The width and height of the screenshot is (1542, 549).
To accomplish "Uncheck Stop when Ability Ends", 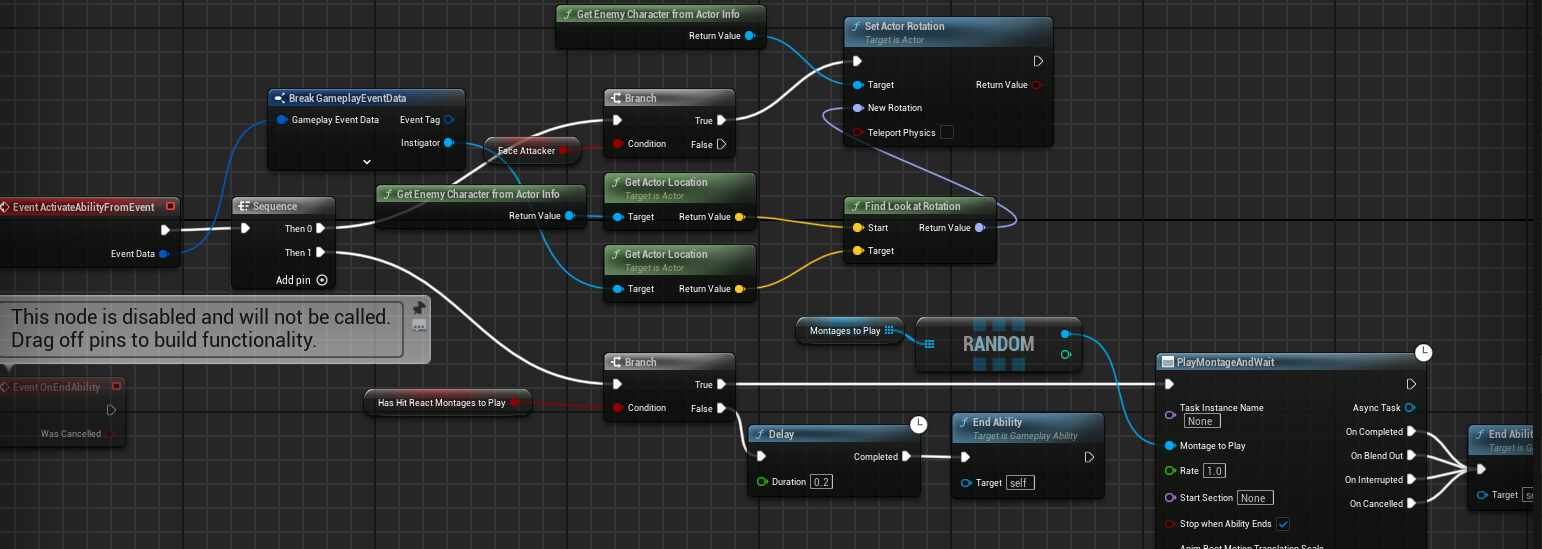I will [x=1283, y=524].
